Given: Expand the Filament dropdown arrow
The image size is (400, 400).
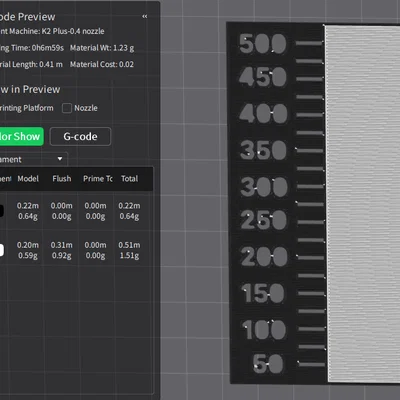Looking at the screenshot, I should (60, 159).
